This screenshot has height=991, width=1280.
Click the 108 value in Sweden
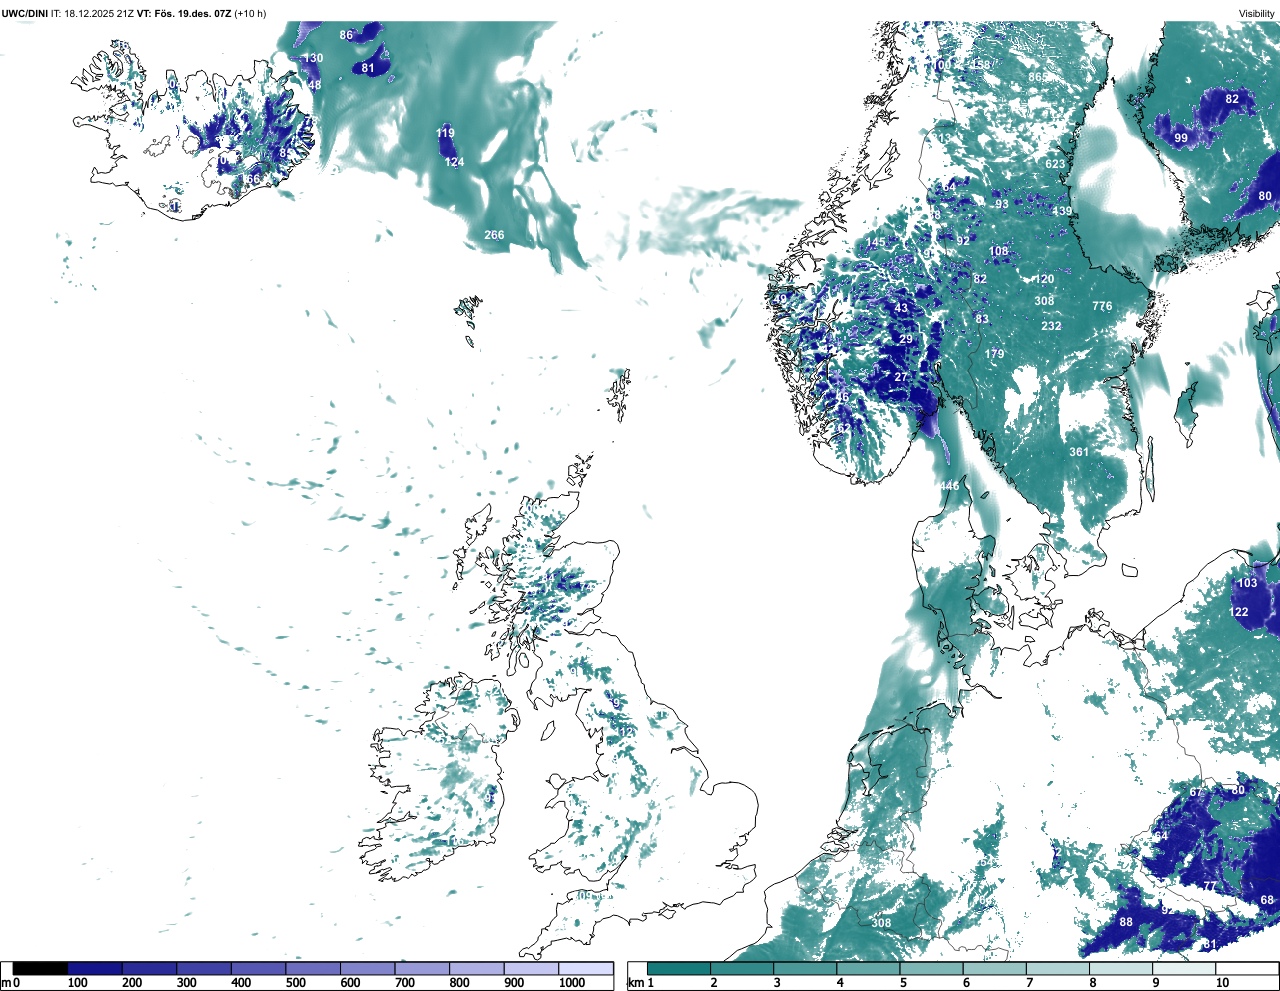(999, 252)
